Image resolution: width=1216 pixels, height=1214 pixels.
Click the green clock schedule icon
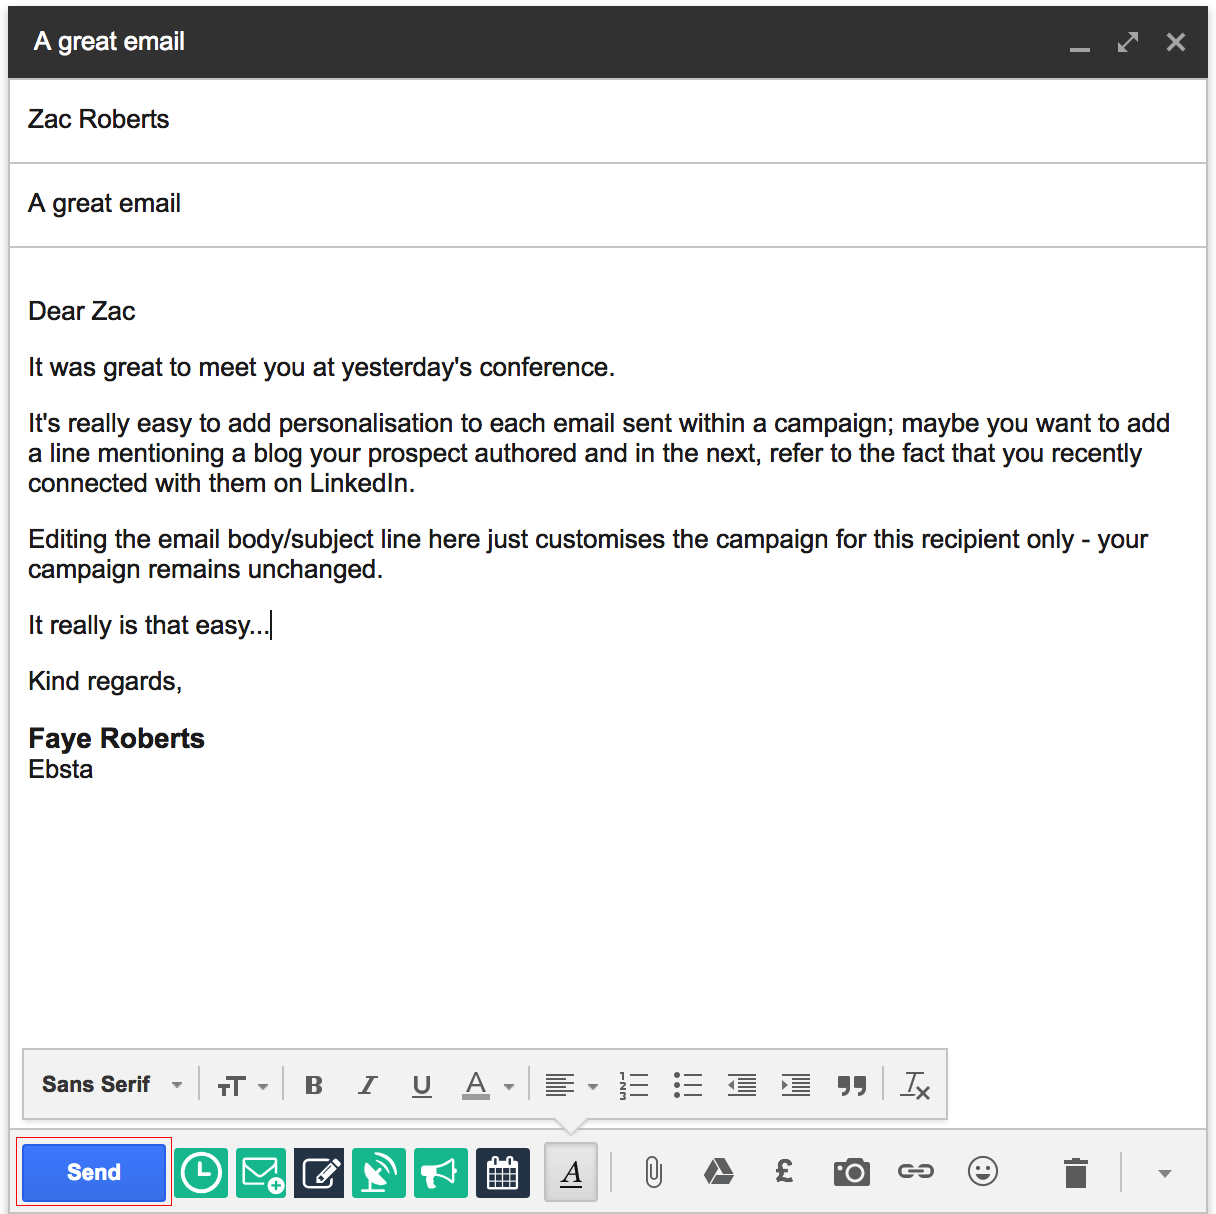click(201, 1173)
